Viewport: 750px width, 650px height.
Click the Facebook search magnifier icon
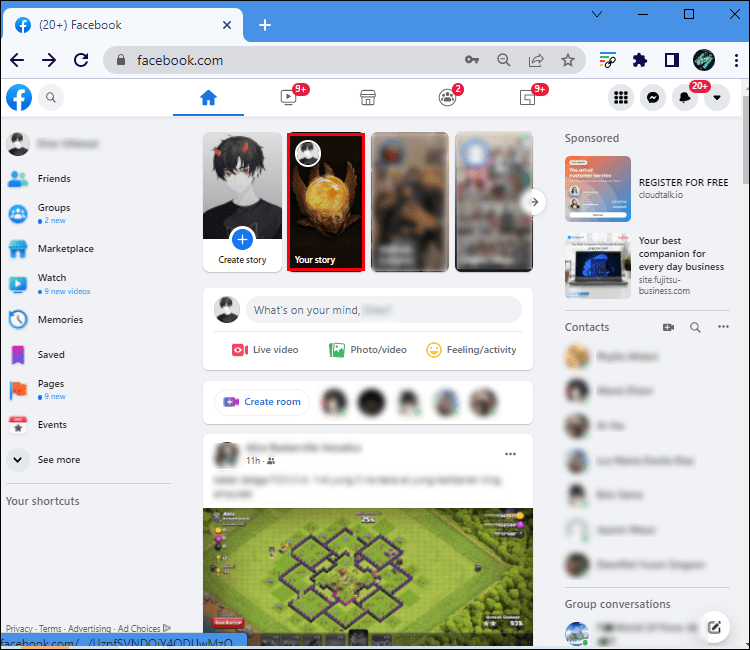coord(49,97)
